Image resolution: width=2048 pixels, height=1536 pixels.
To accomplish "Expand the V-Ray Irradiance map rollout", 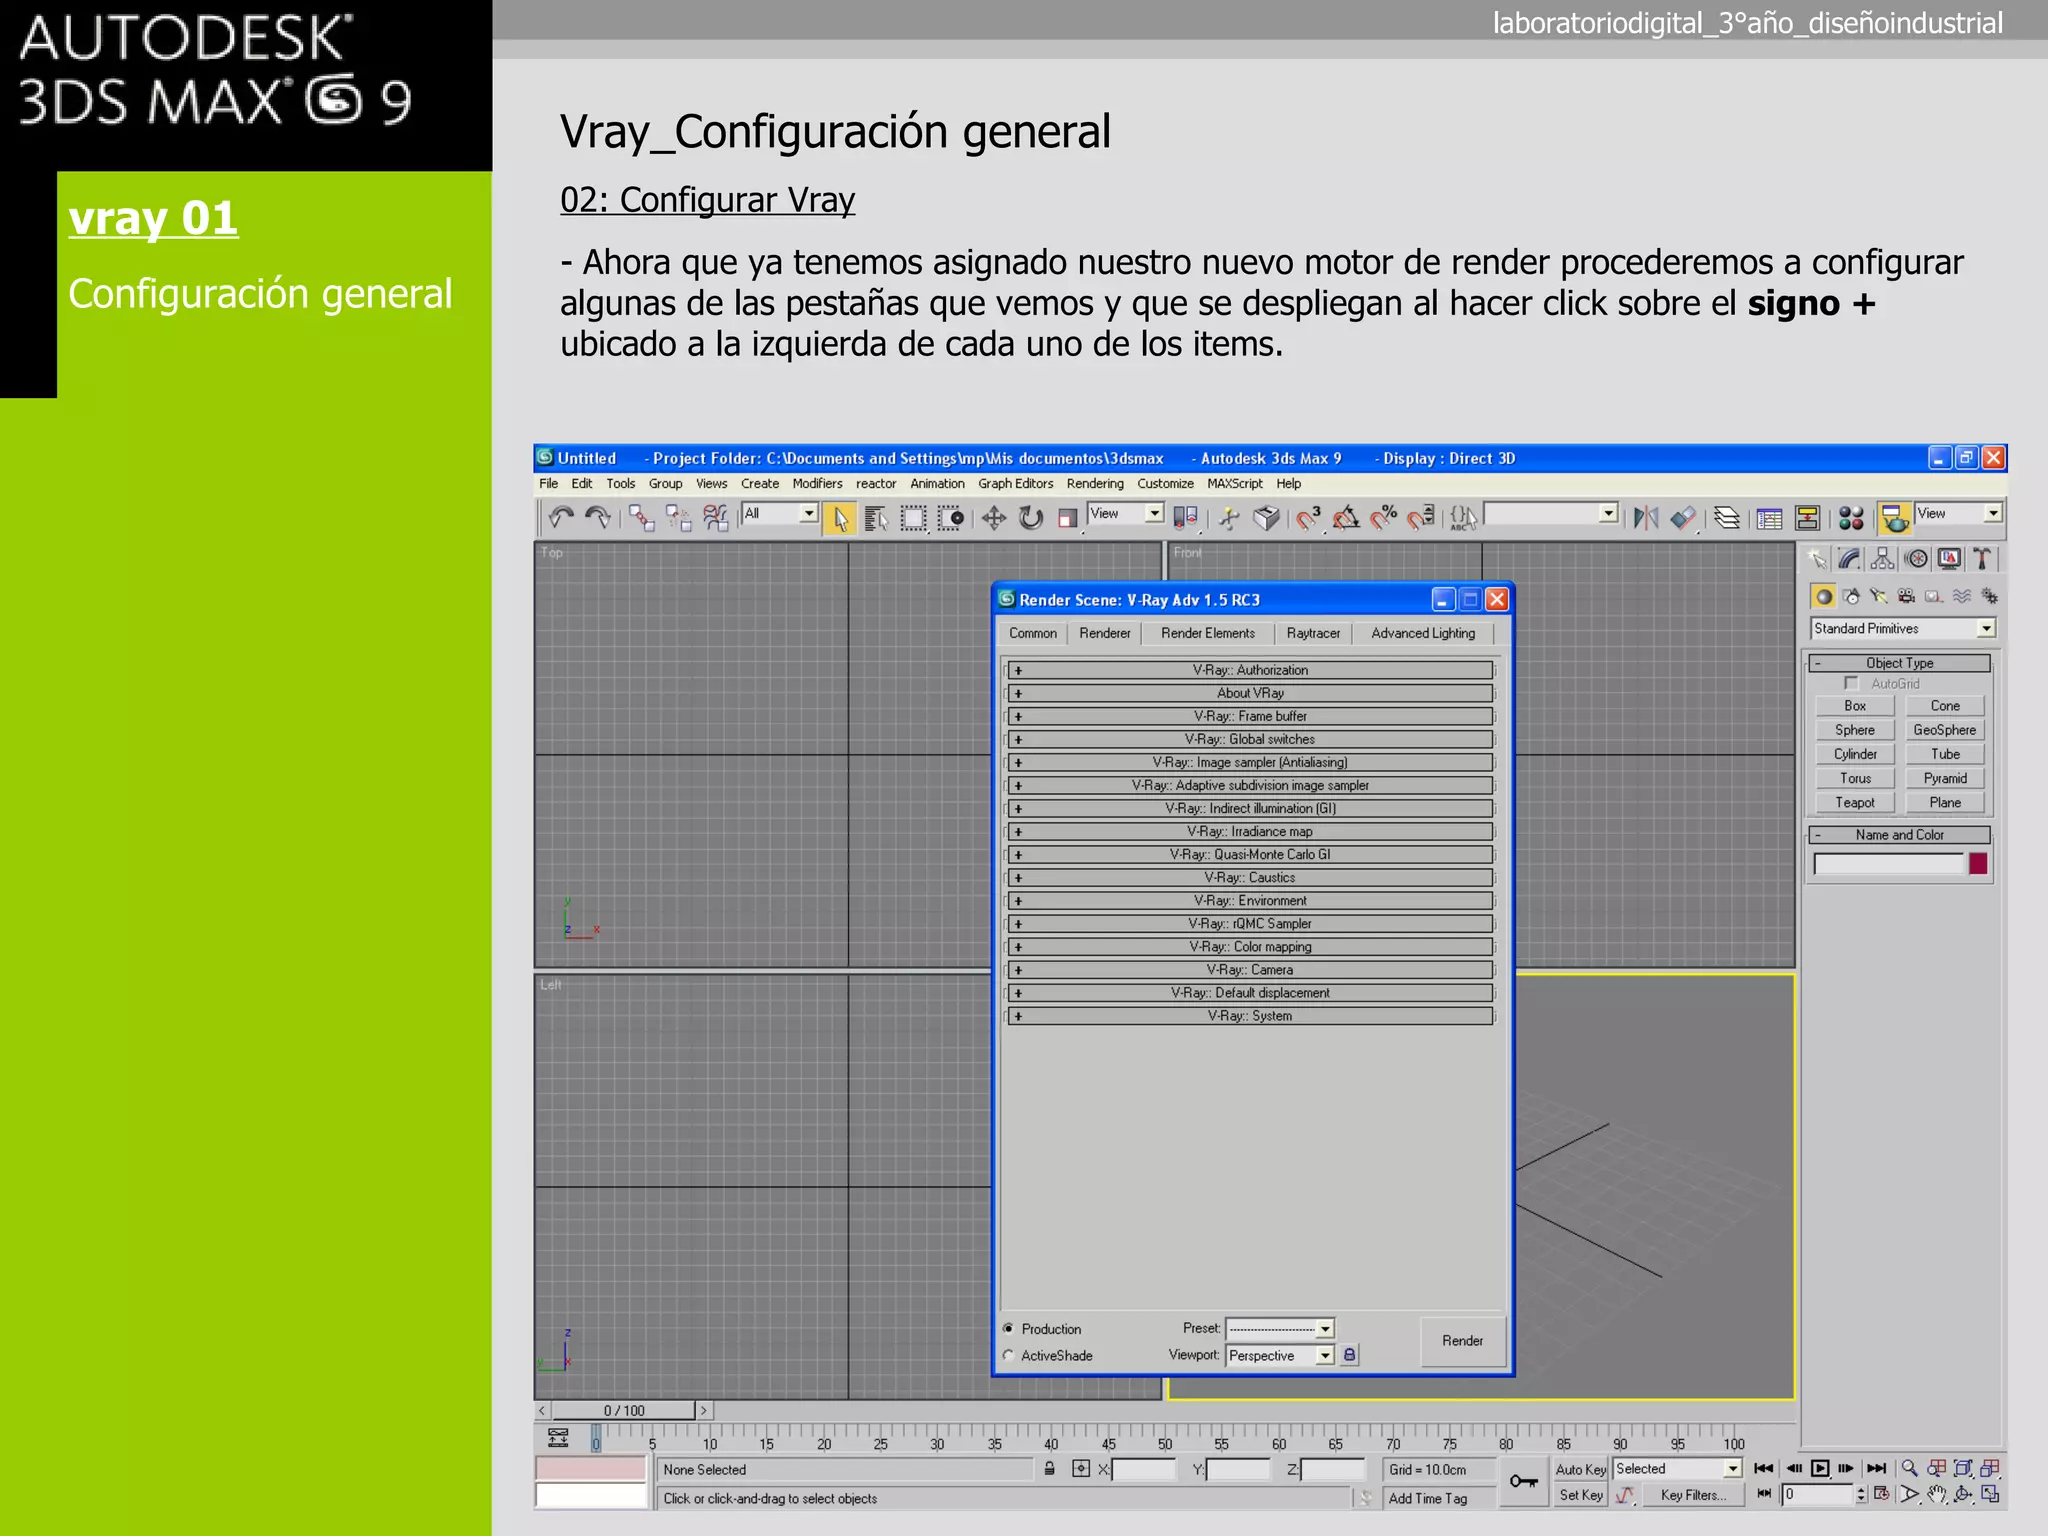I will pos(1250,831).
